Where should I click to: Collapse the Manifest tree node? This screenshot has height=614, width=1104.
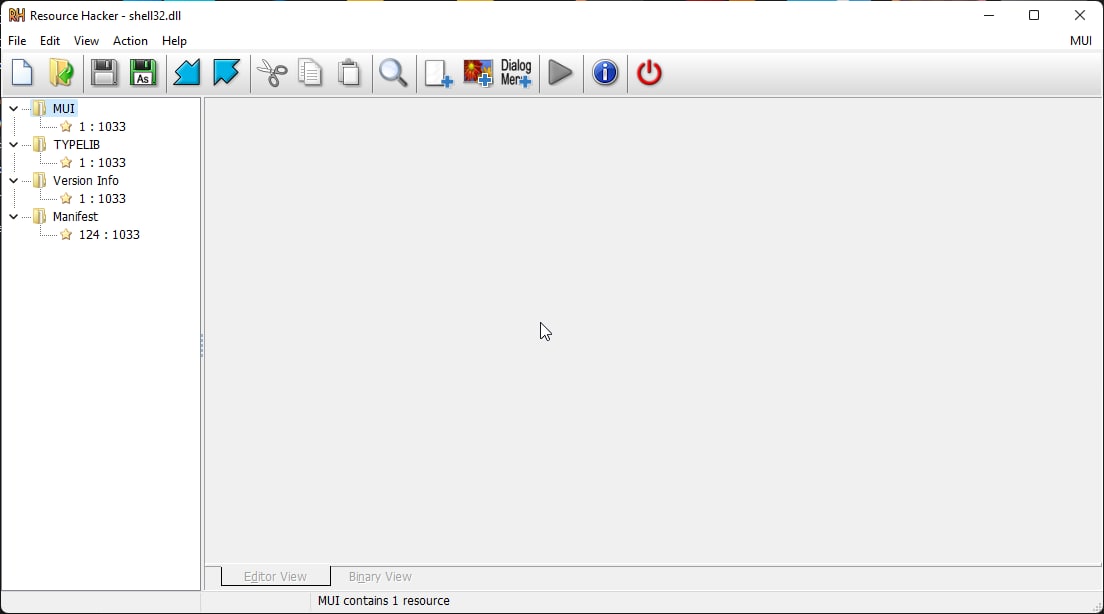(x=13, y=216)
